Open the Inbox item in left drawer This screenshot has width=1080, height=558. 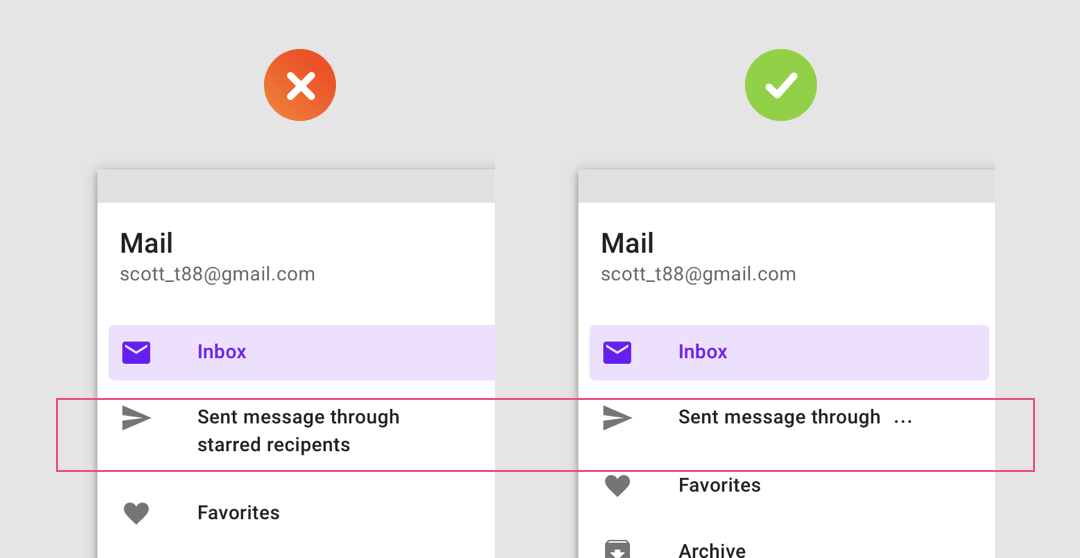(x=302, y=353)
